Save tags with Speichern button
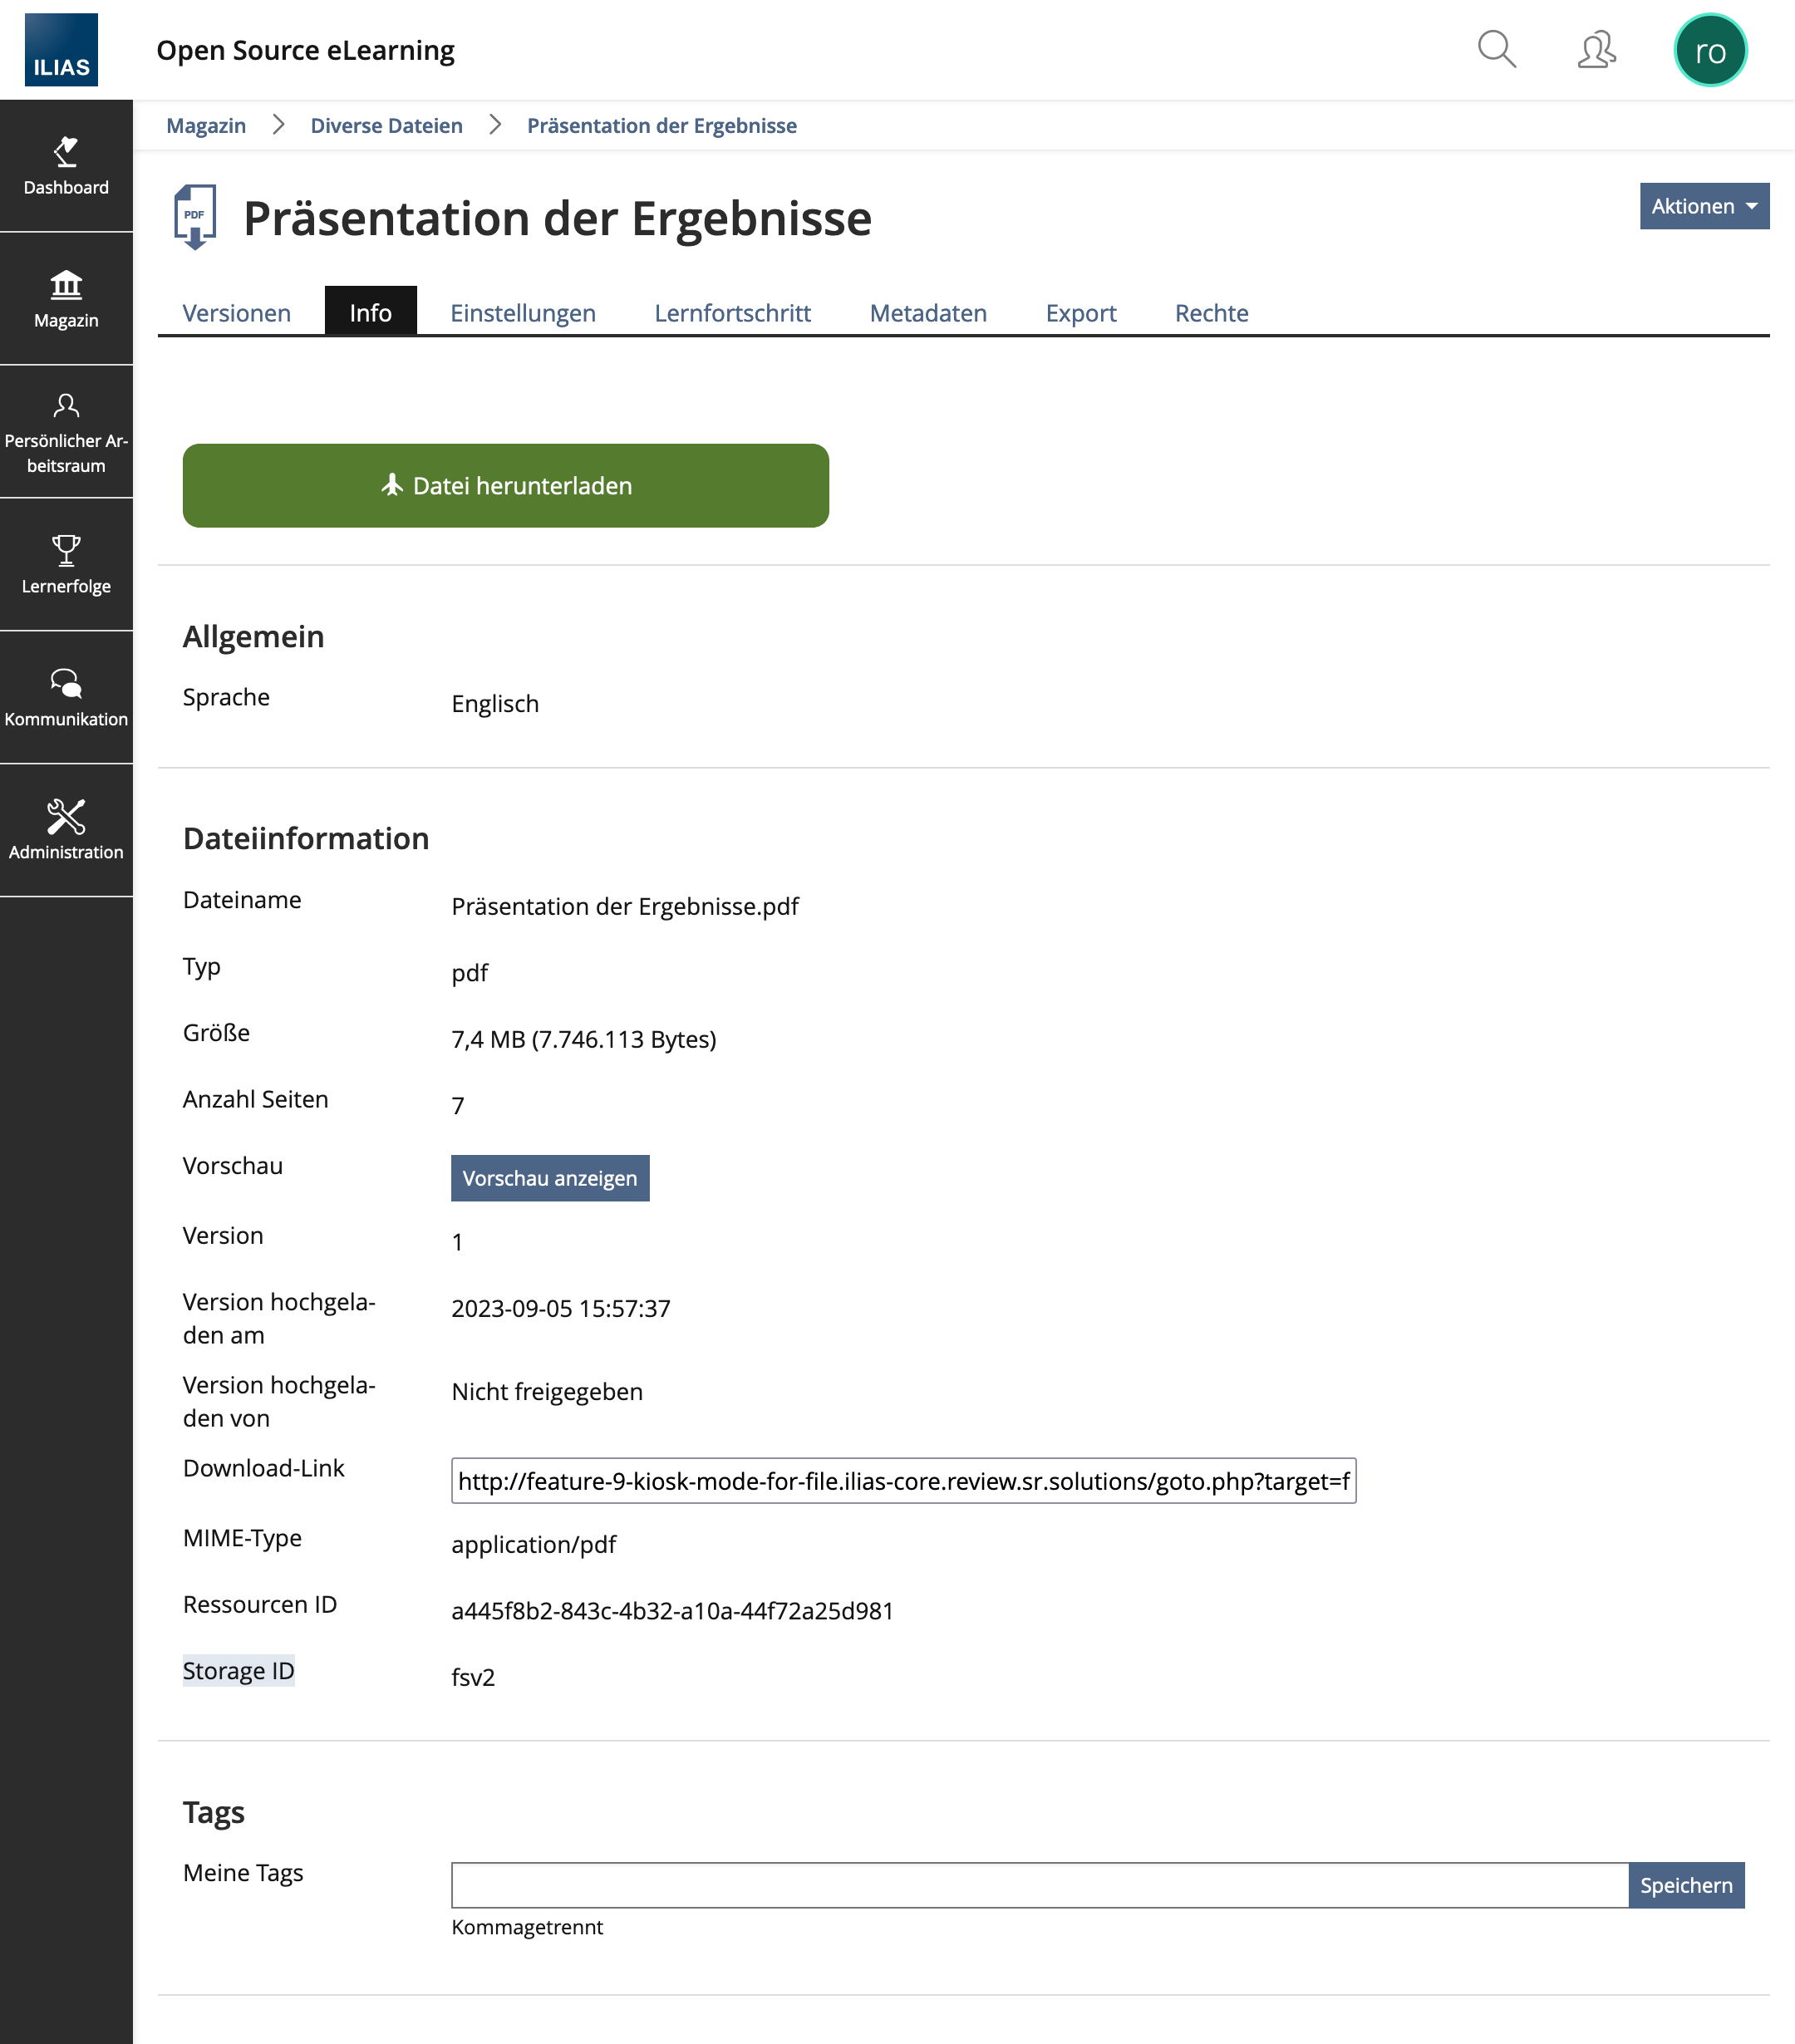 pos(1685,1885)
